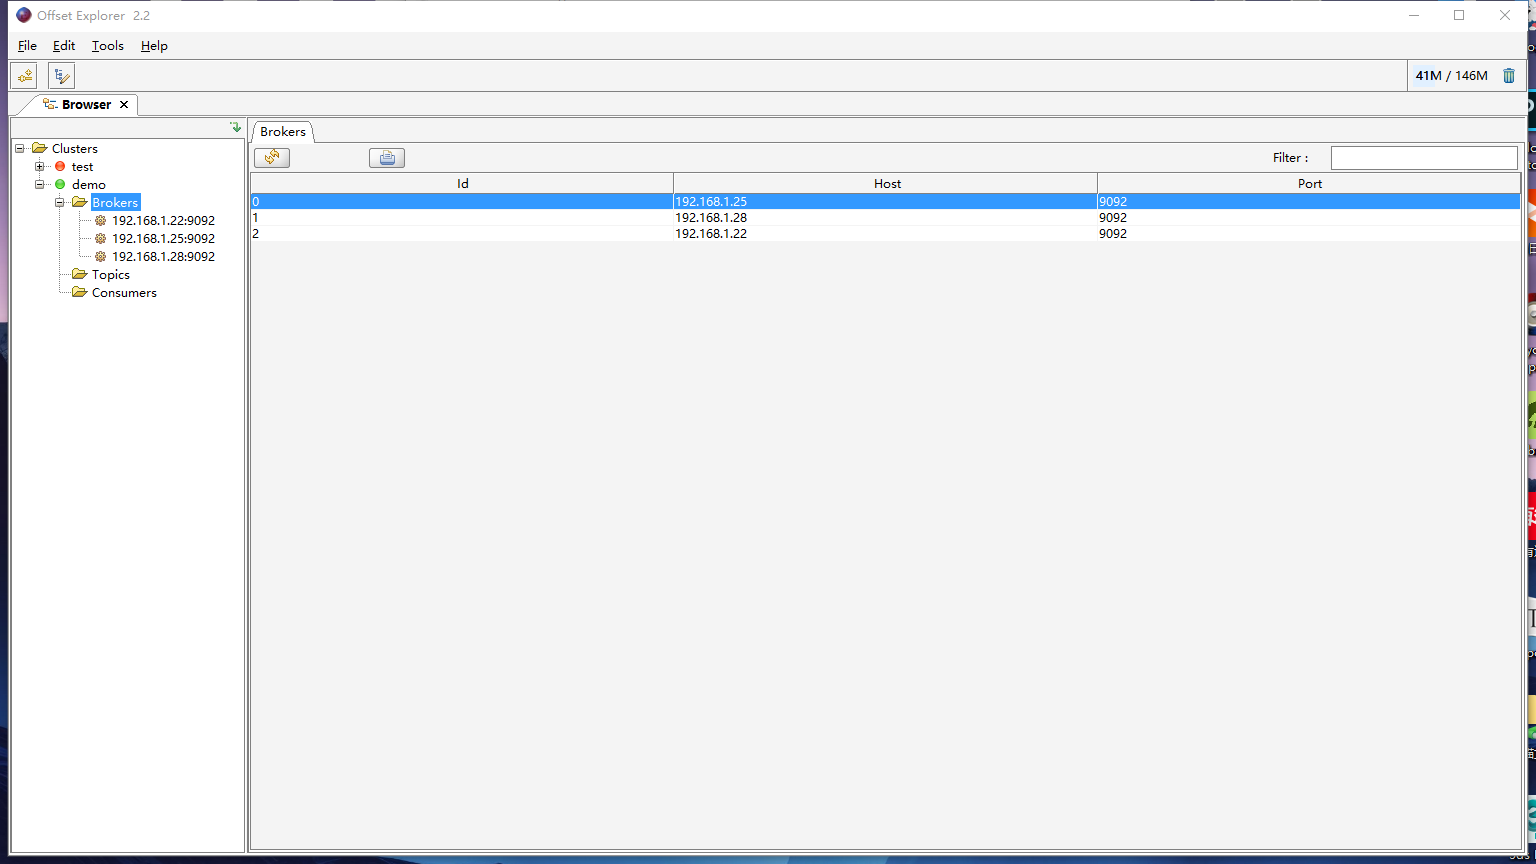
Task: Sort by the Host column header
Action: point(886,184)
